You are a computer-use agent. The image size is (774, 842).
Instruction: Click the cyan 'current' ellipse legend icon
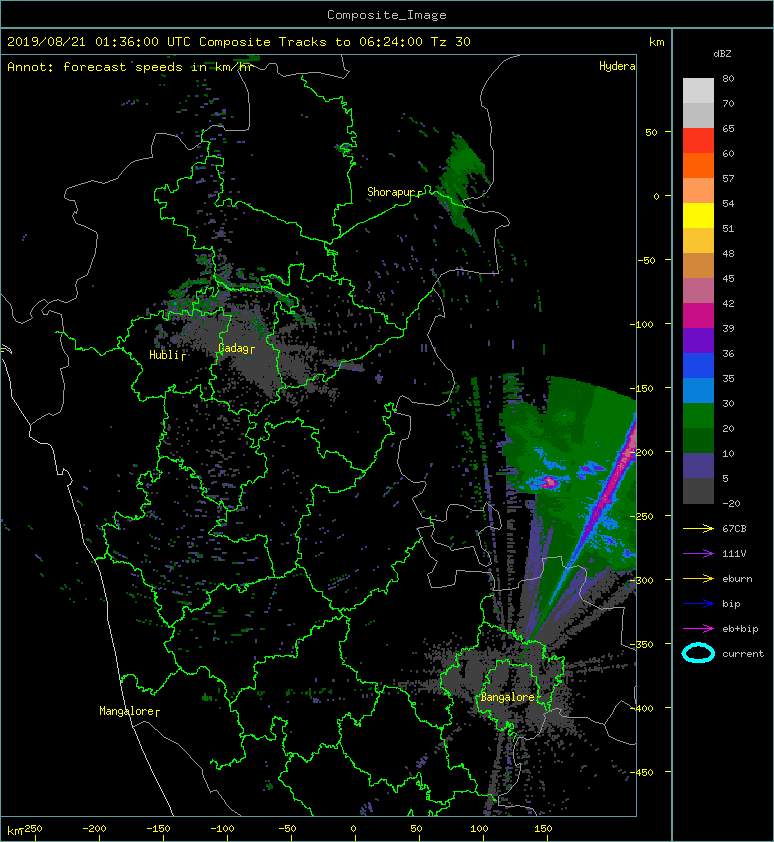698,653
